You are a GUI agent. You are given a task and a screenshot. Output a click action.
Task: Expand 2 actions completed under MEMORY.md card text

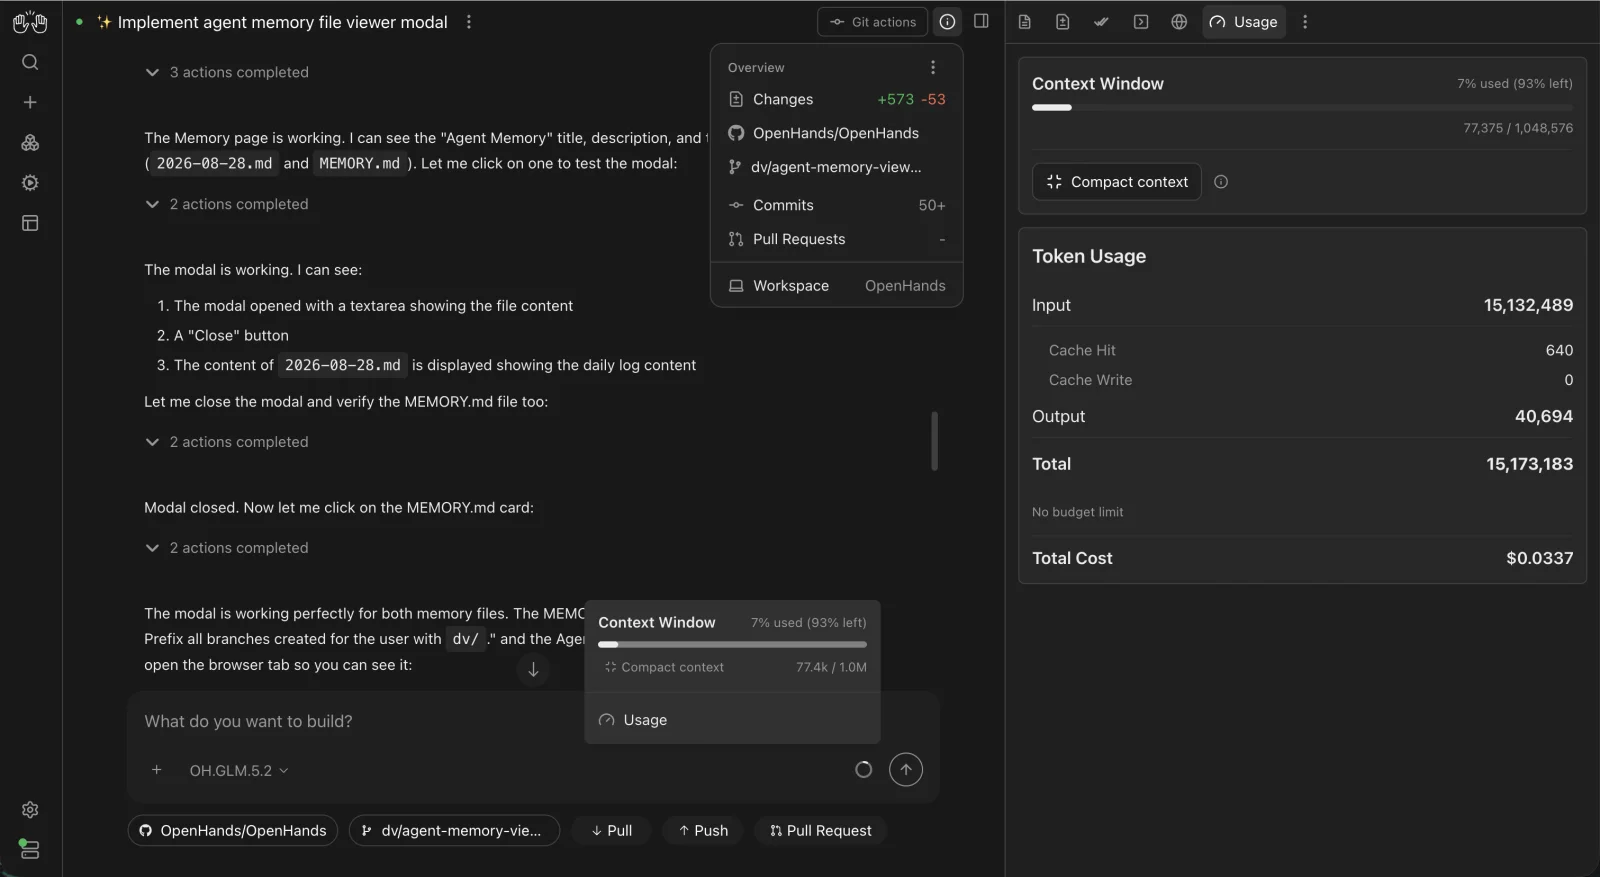(227, 548)
